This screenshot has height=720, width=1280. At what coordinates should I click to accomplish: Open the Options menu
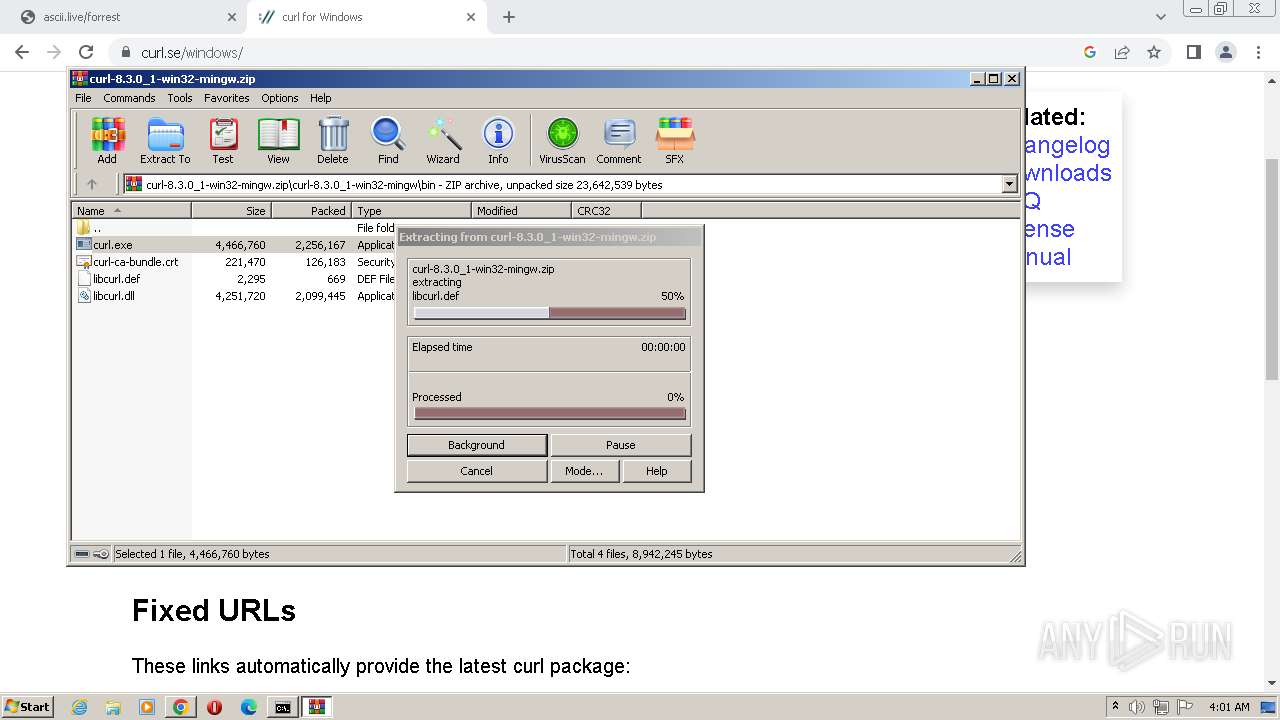(280, 98)
